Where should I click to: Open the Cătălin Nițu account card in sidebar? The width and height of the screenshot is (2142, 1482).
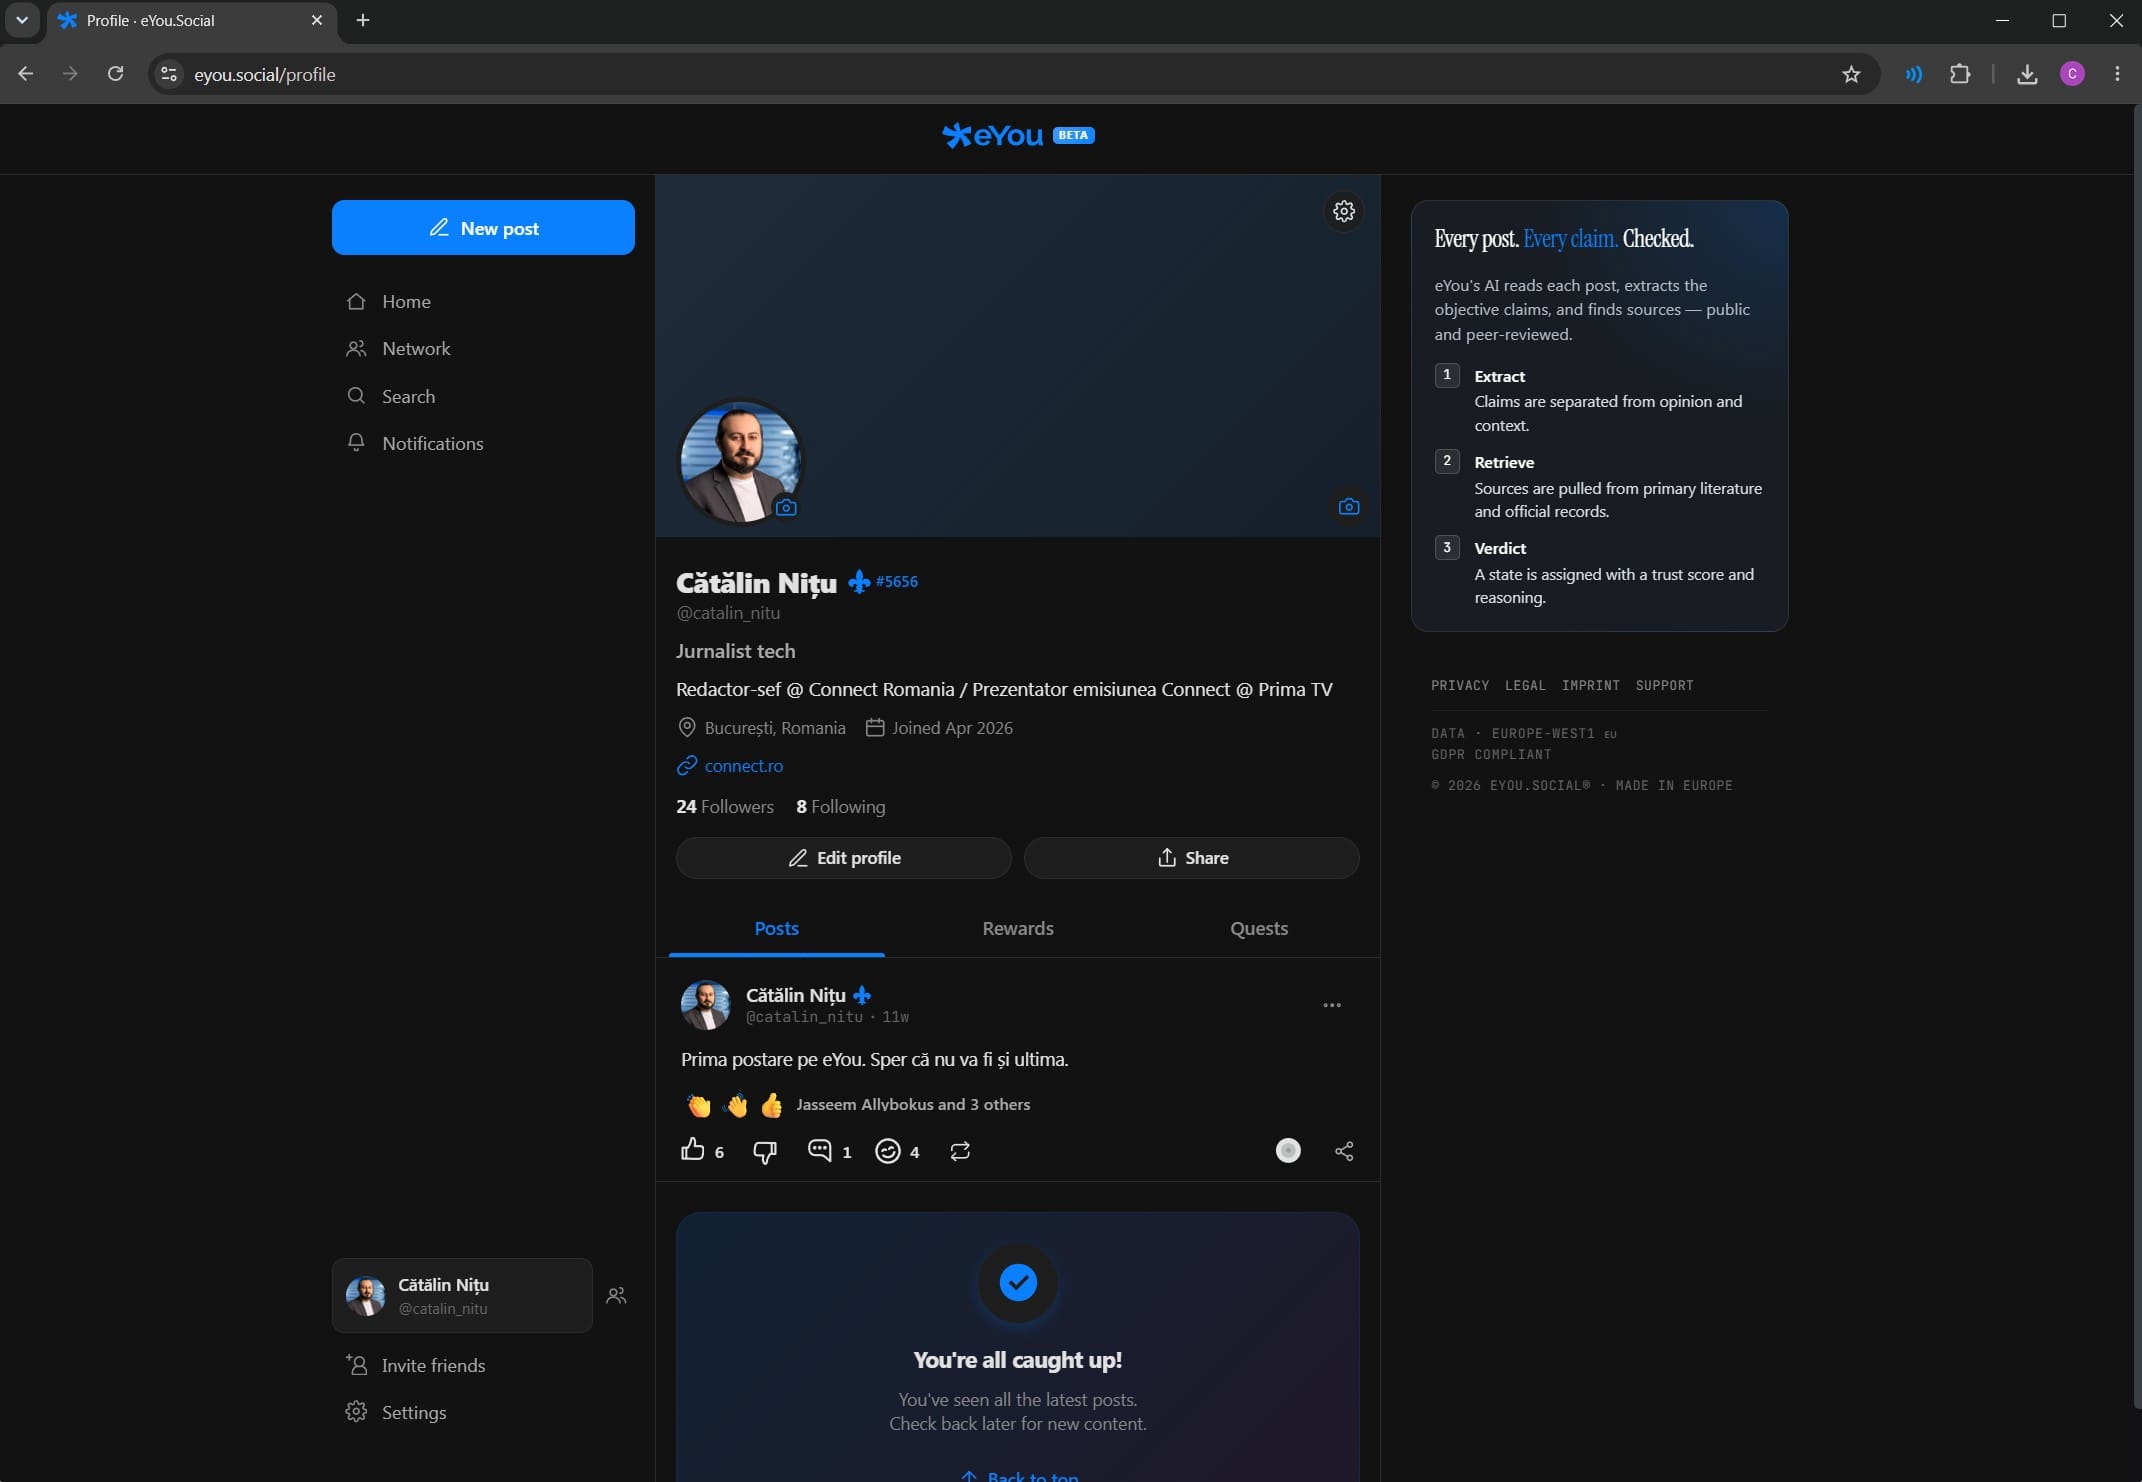[x=462, y=1295]
